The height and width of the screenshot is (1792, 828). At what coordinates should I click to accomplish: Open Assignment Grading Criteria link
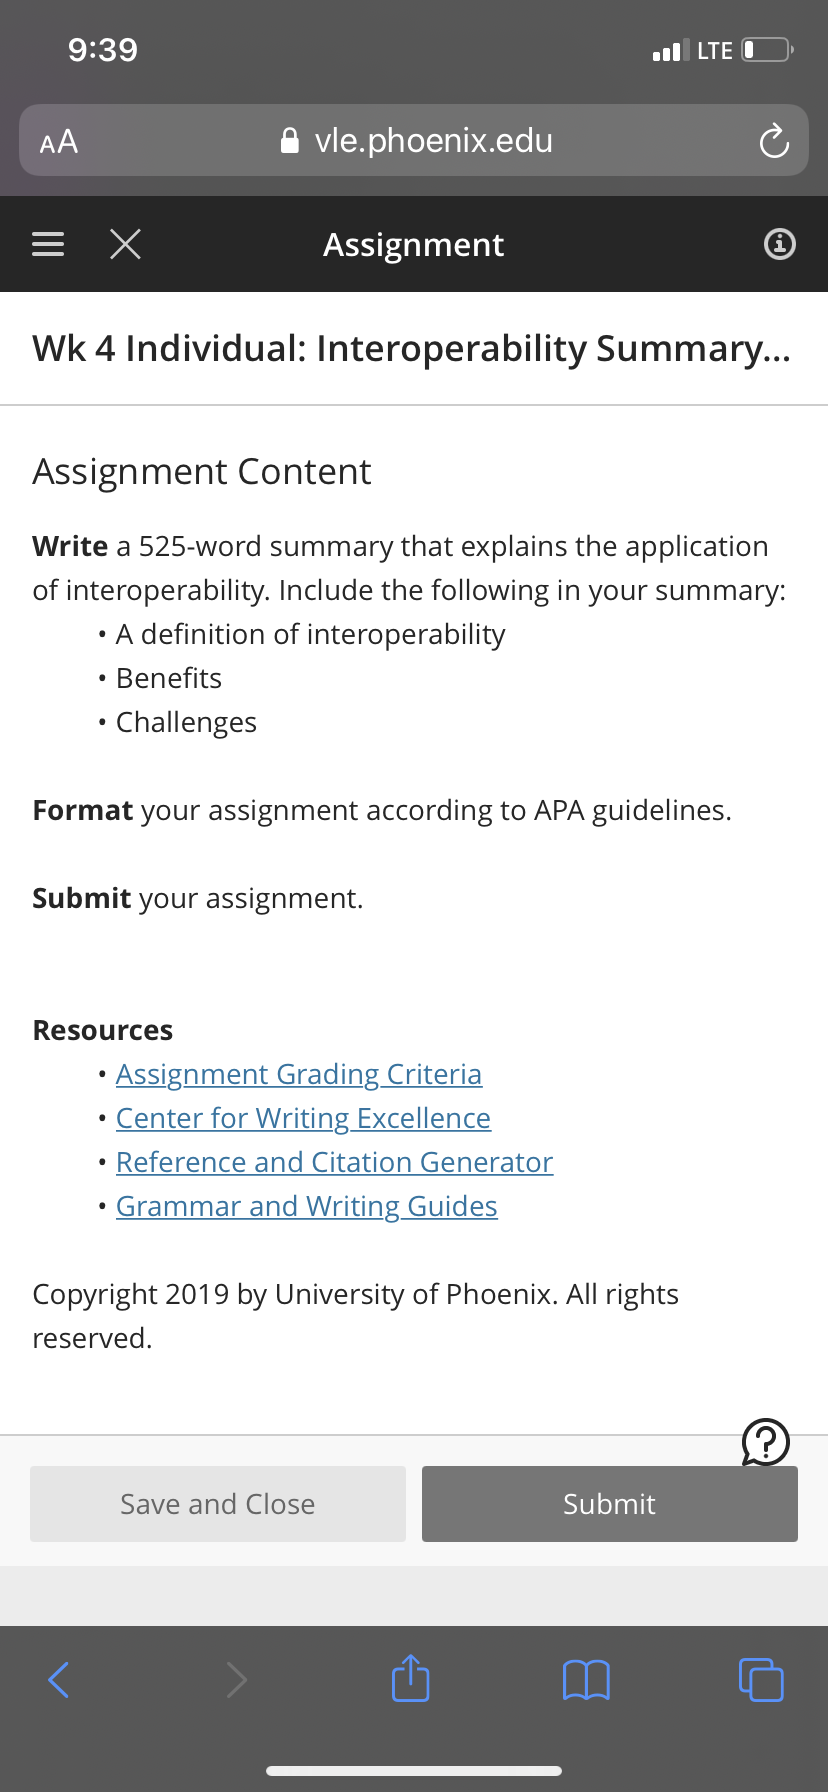(x=299, y=1074)
